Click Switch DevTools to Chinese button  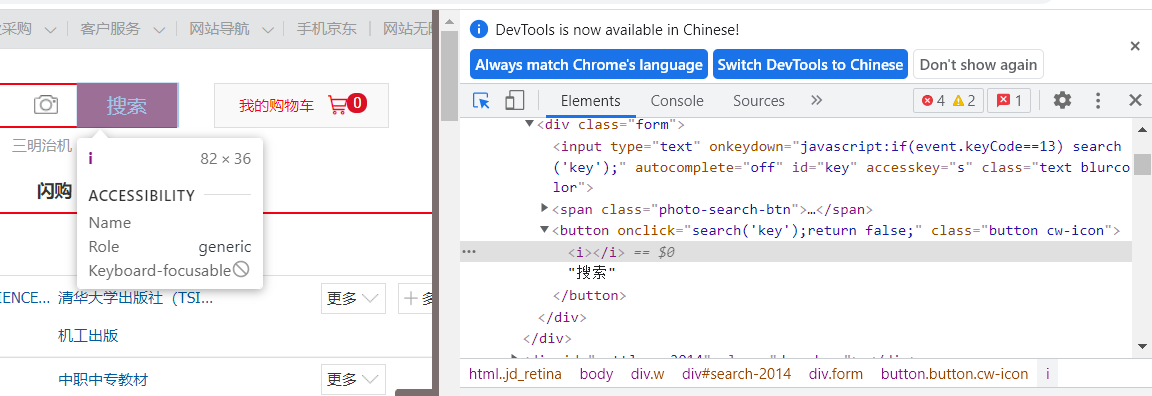810,65
